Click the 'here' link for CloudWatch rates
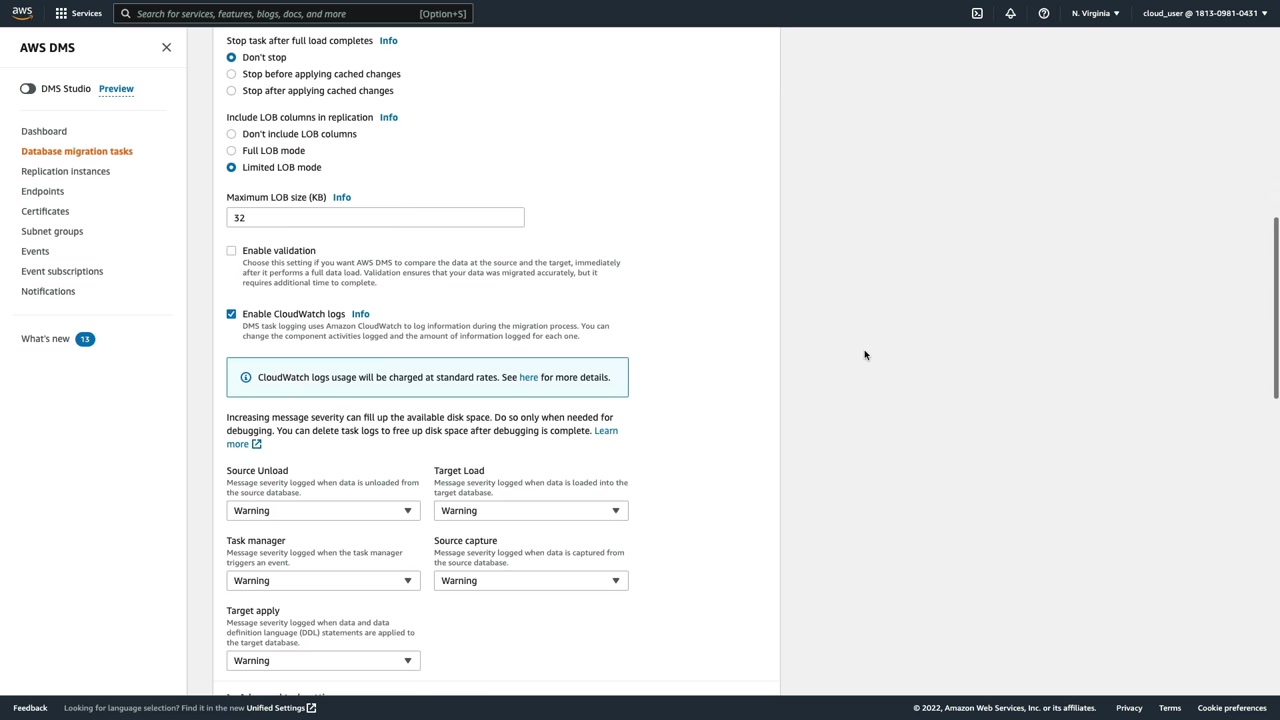Image resolution: width=1280 pixels, height=720 pixels. pos(529,377)
